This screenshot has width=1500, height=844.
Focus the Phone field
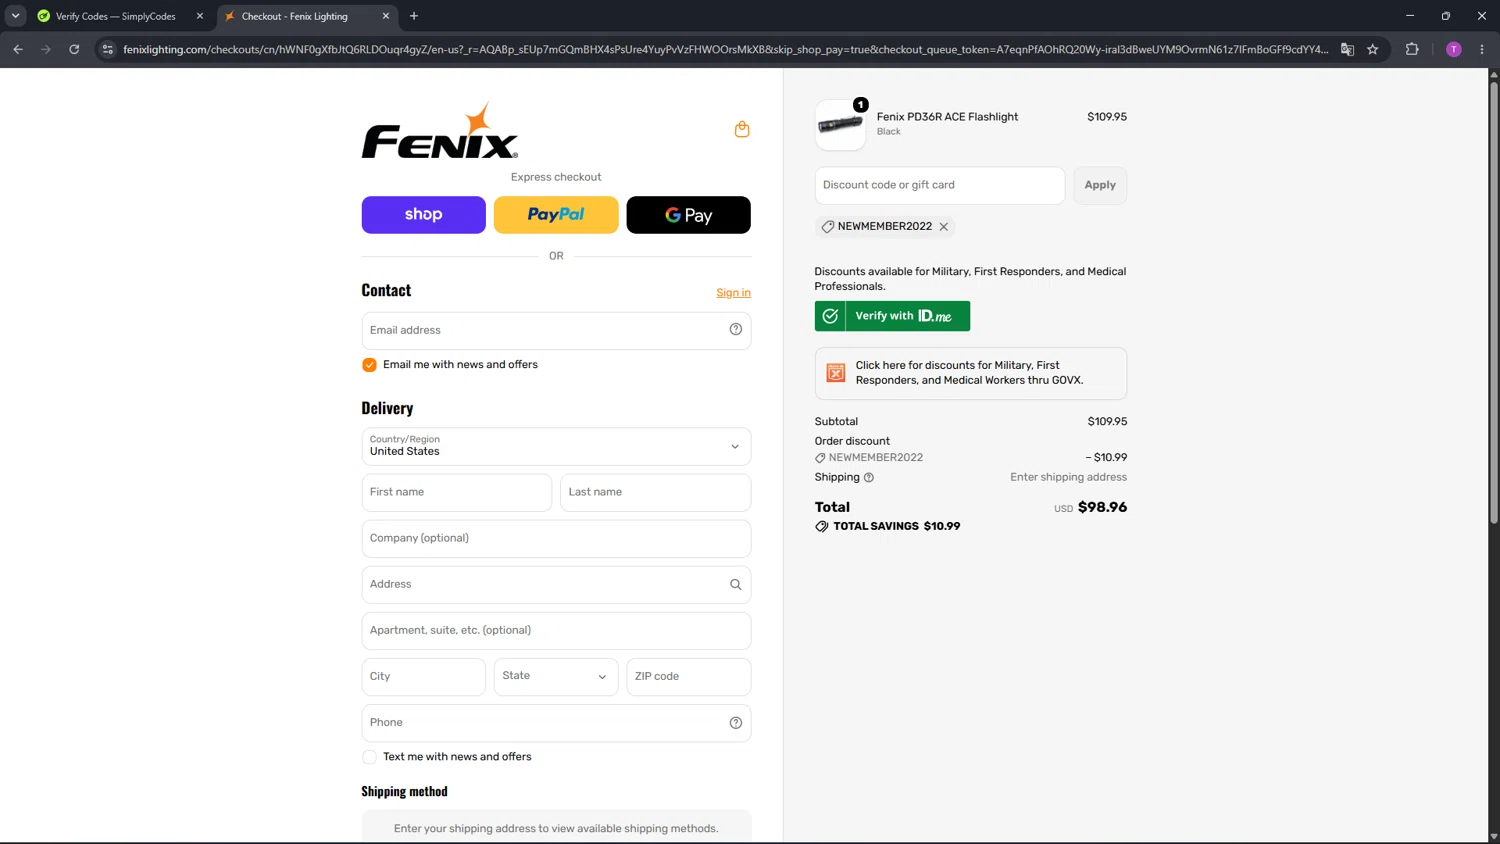coord(556,723)
